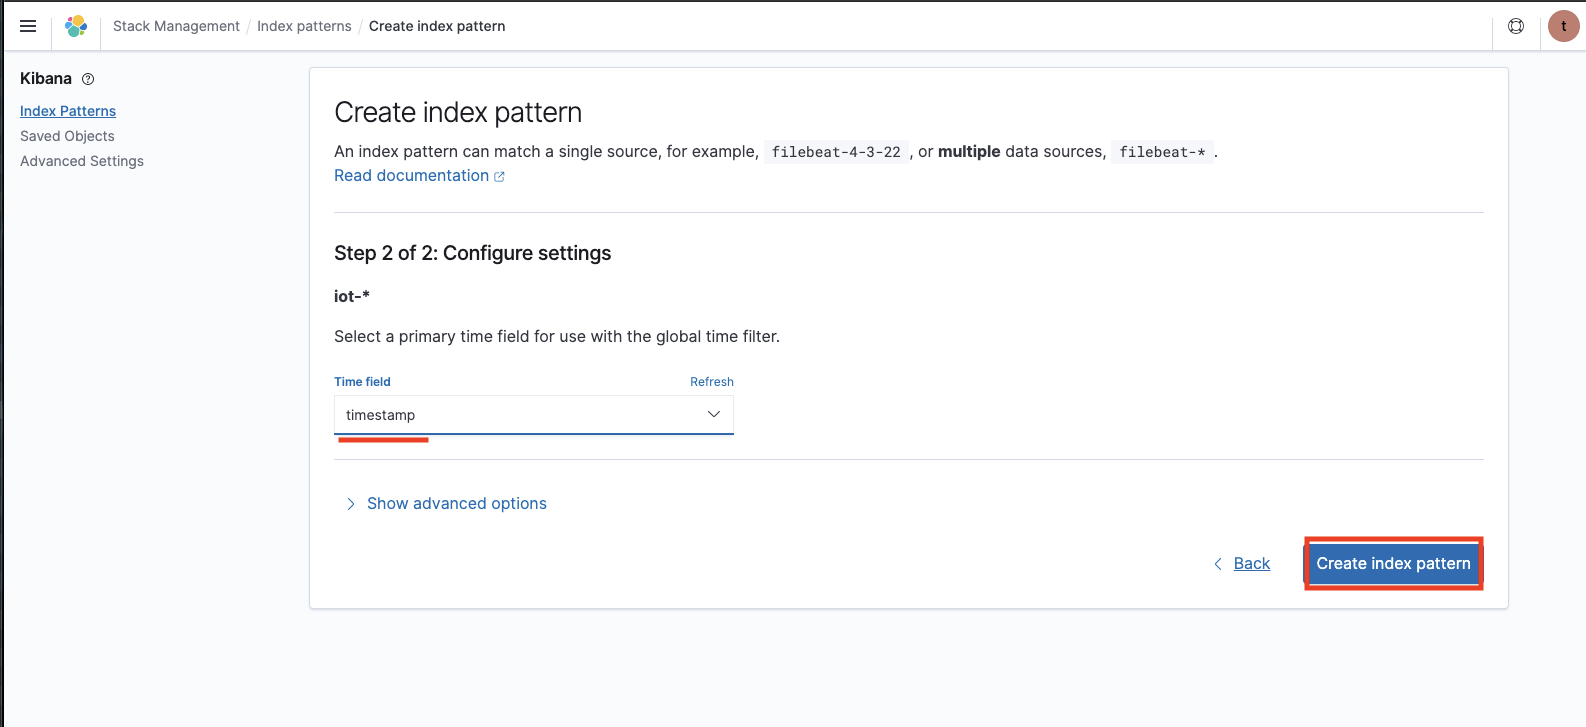Viewport: 1586px width, 727px height.
Task: Navigate to Stack Management breadcrumb
Action: tap(176, 26)
